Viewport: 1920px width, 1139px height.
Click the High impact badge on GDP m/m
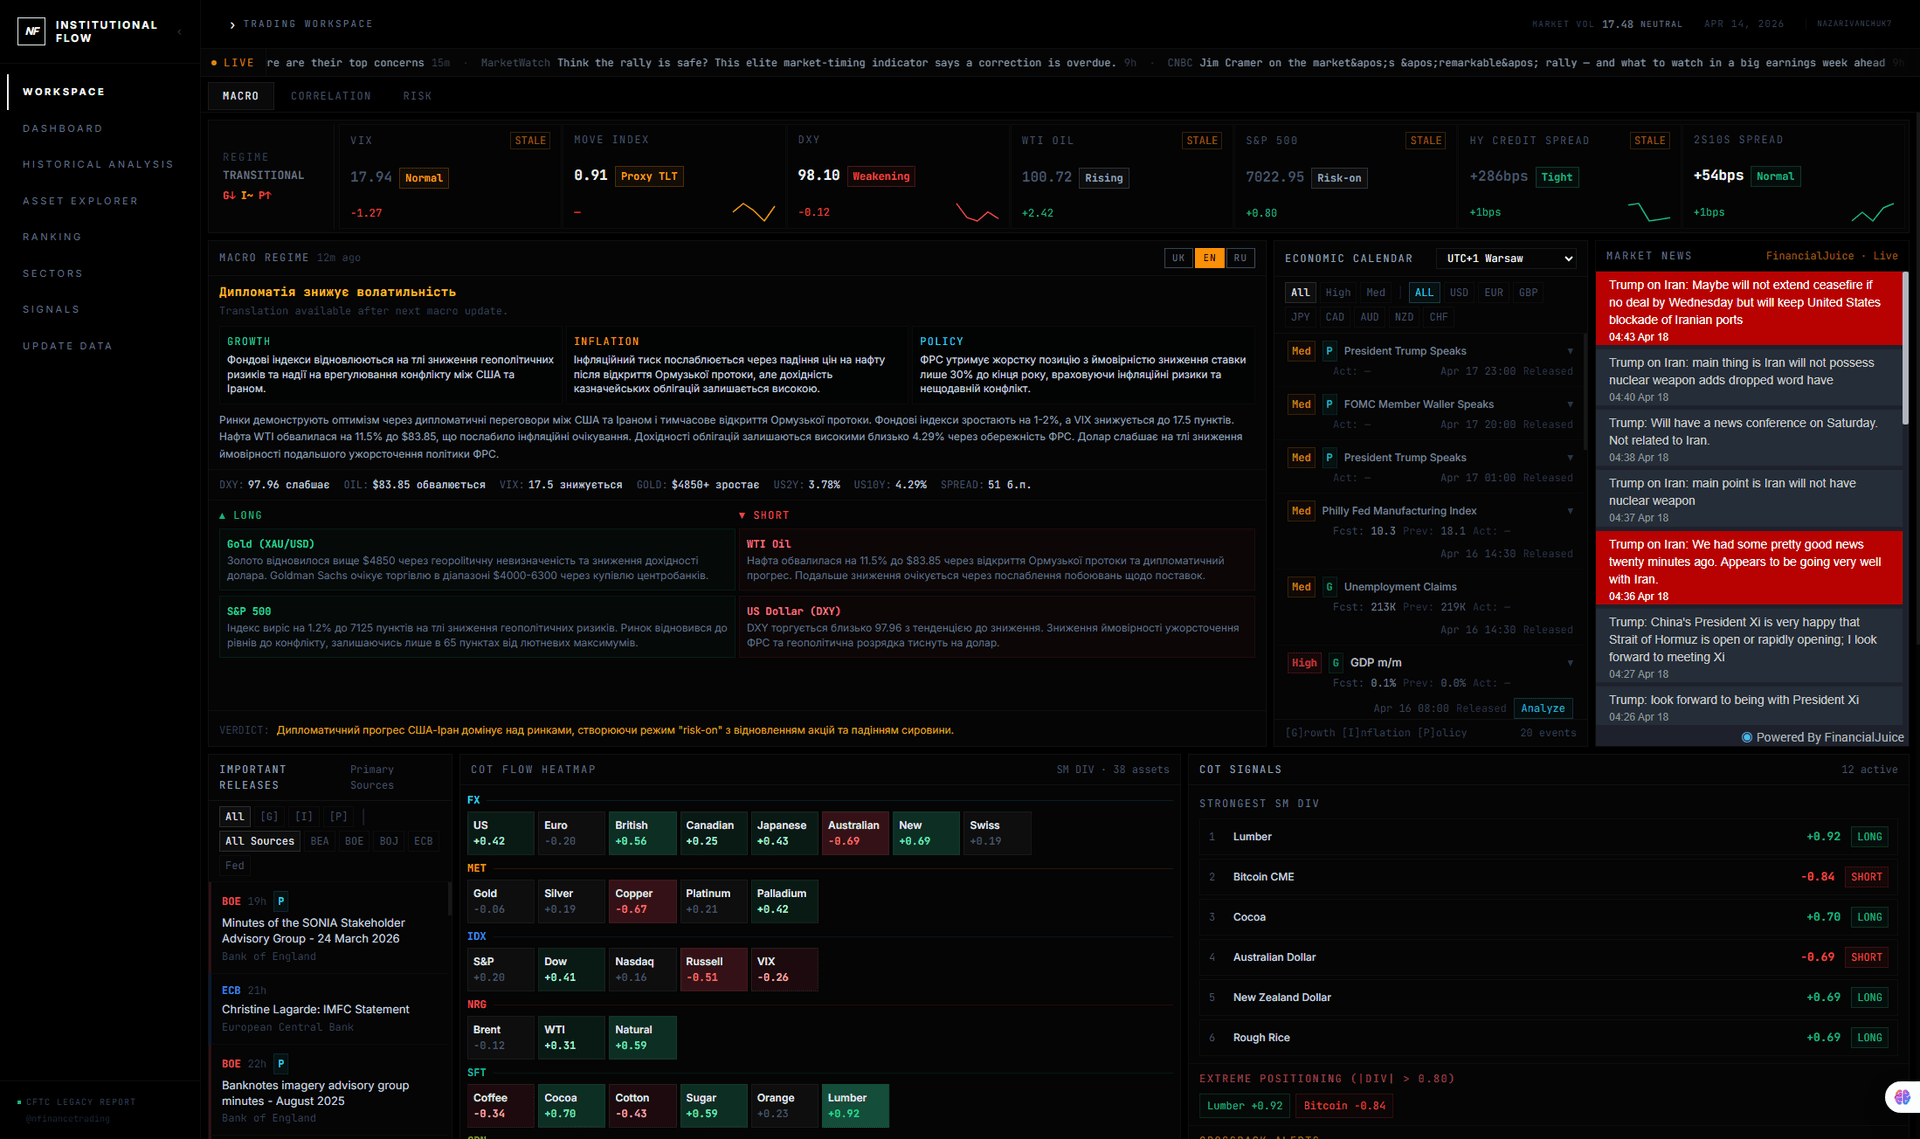coord(1304,663)
